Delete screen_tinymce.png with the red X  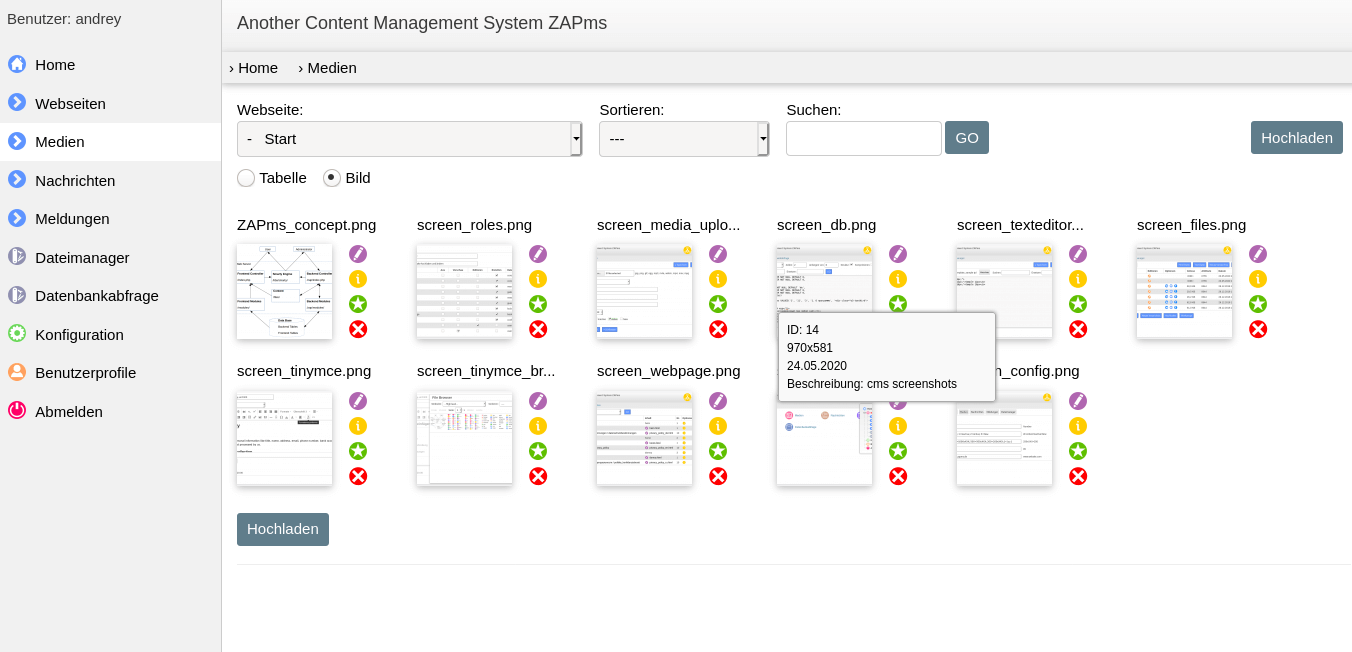coord(358,476)
